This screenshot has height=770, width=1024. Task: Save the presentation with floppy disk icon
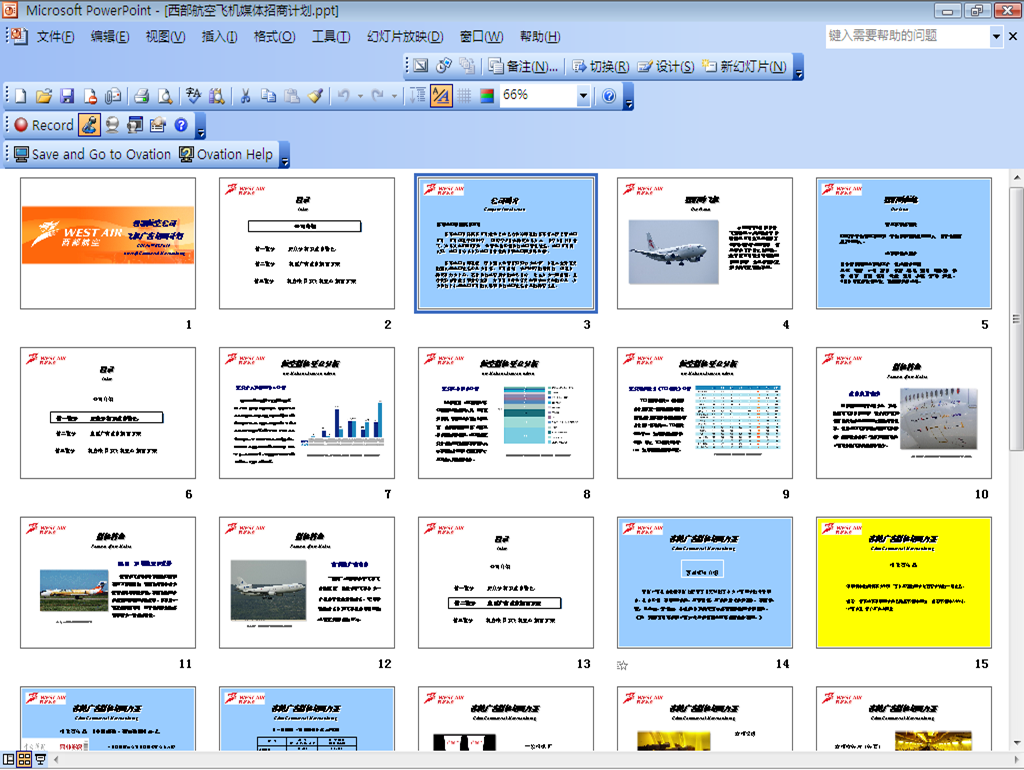click(x=67, y=96)
